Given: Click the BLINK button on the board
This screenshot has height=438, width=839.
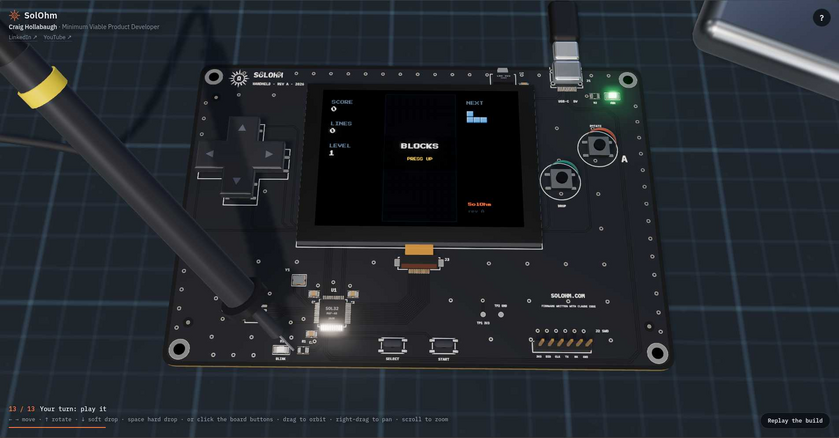Looking at the screenshot, I should [281, 350].
